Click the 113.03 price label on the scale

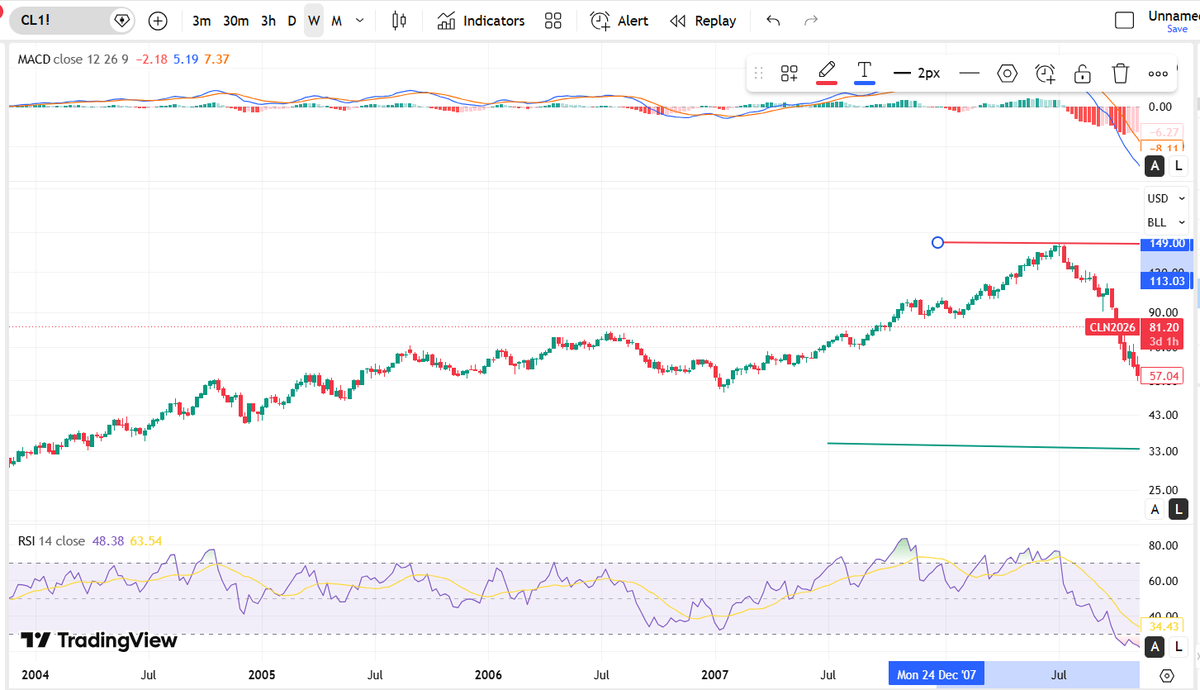point(1165,281)
